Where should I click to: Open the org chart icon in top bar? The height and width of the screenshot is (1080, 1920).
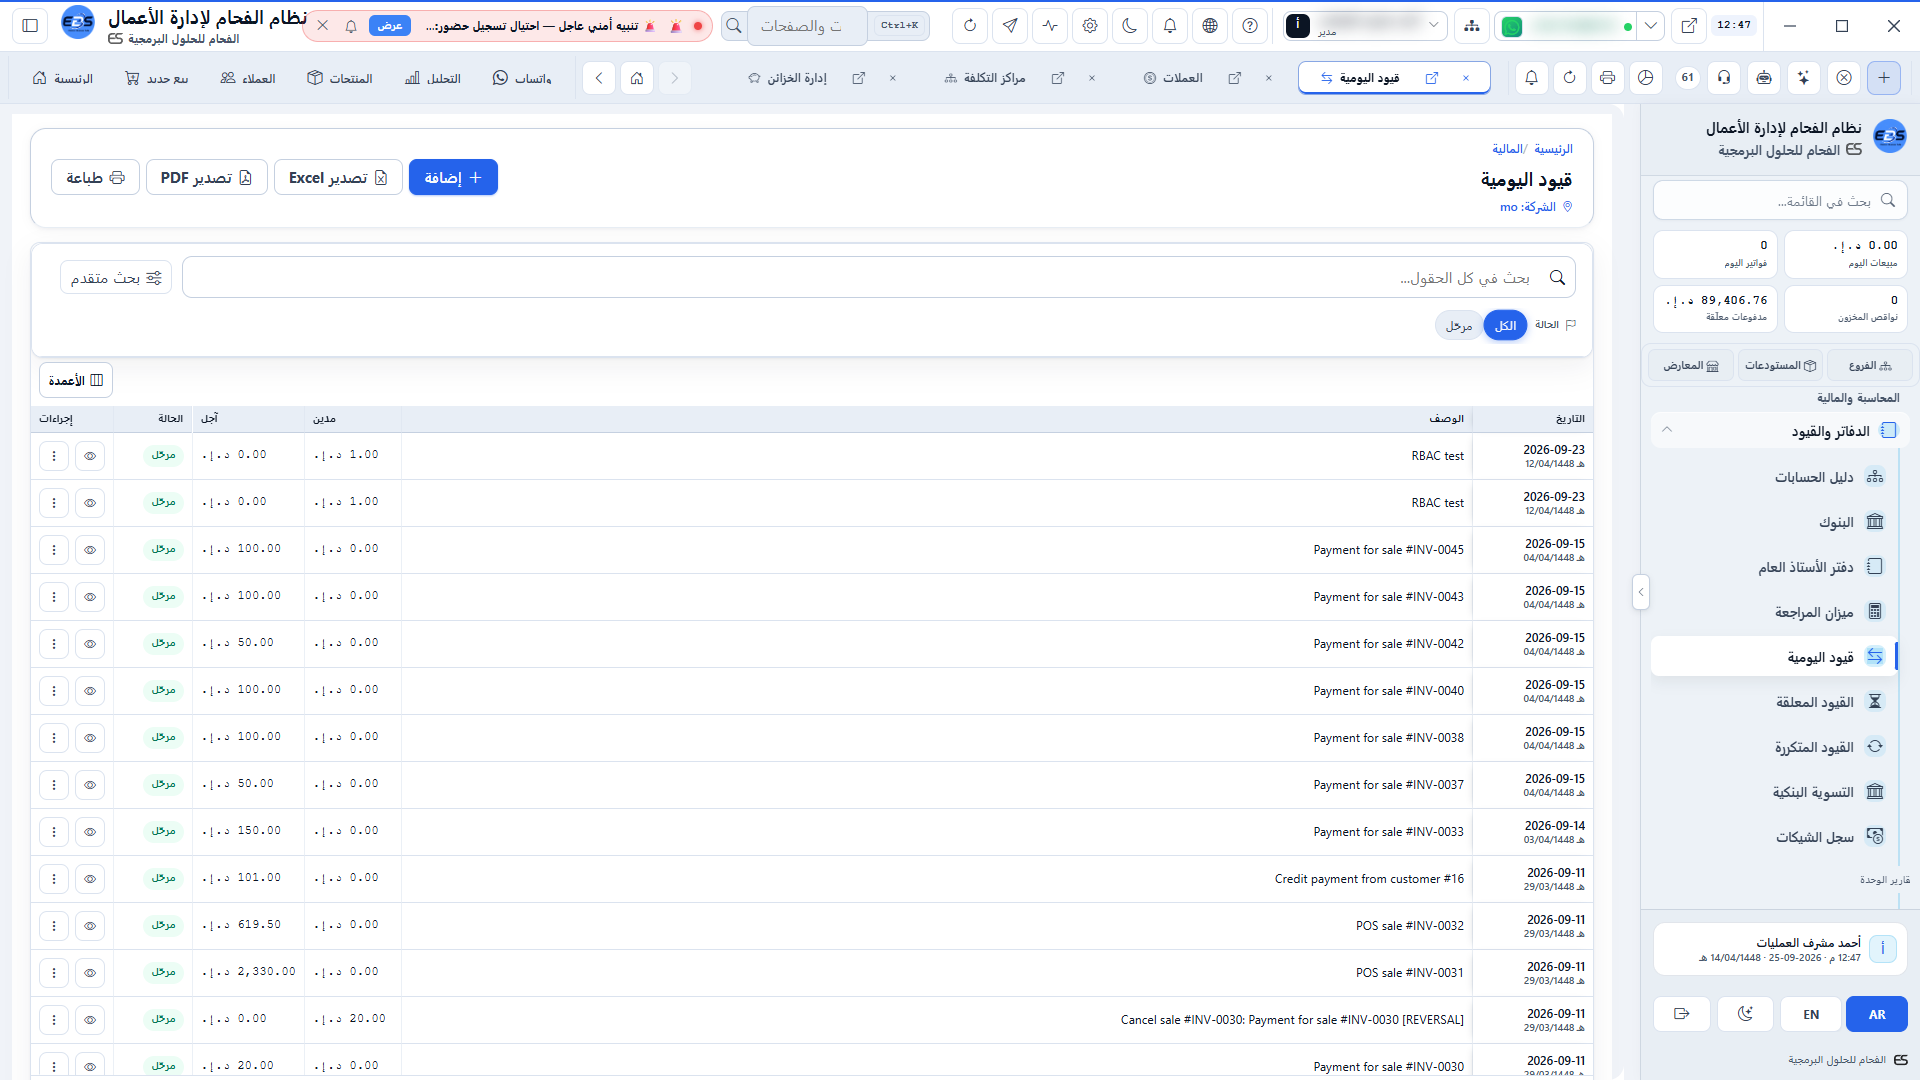click(1472, 26)
